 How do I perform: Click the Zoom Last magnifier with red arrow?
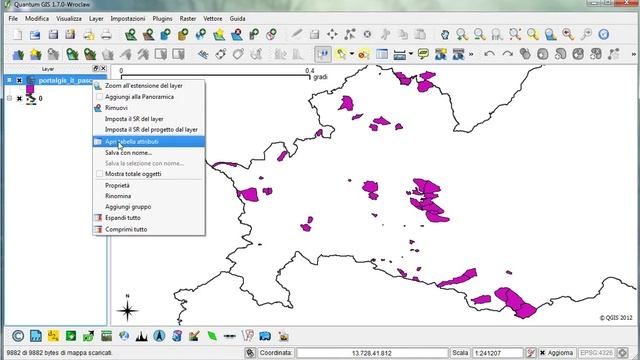tap(568, 34)
